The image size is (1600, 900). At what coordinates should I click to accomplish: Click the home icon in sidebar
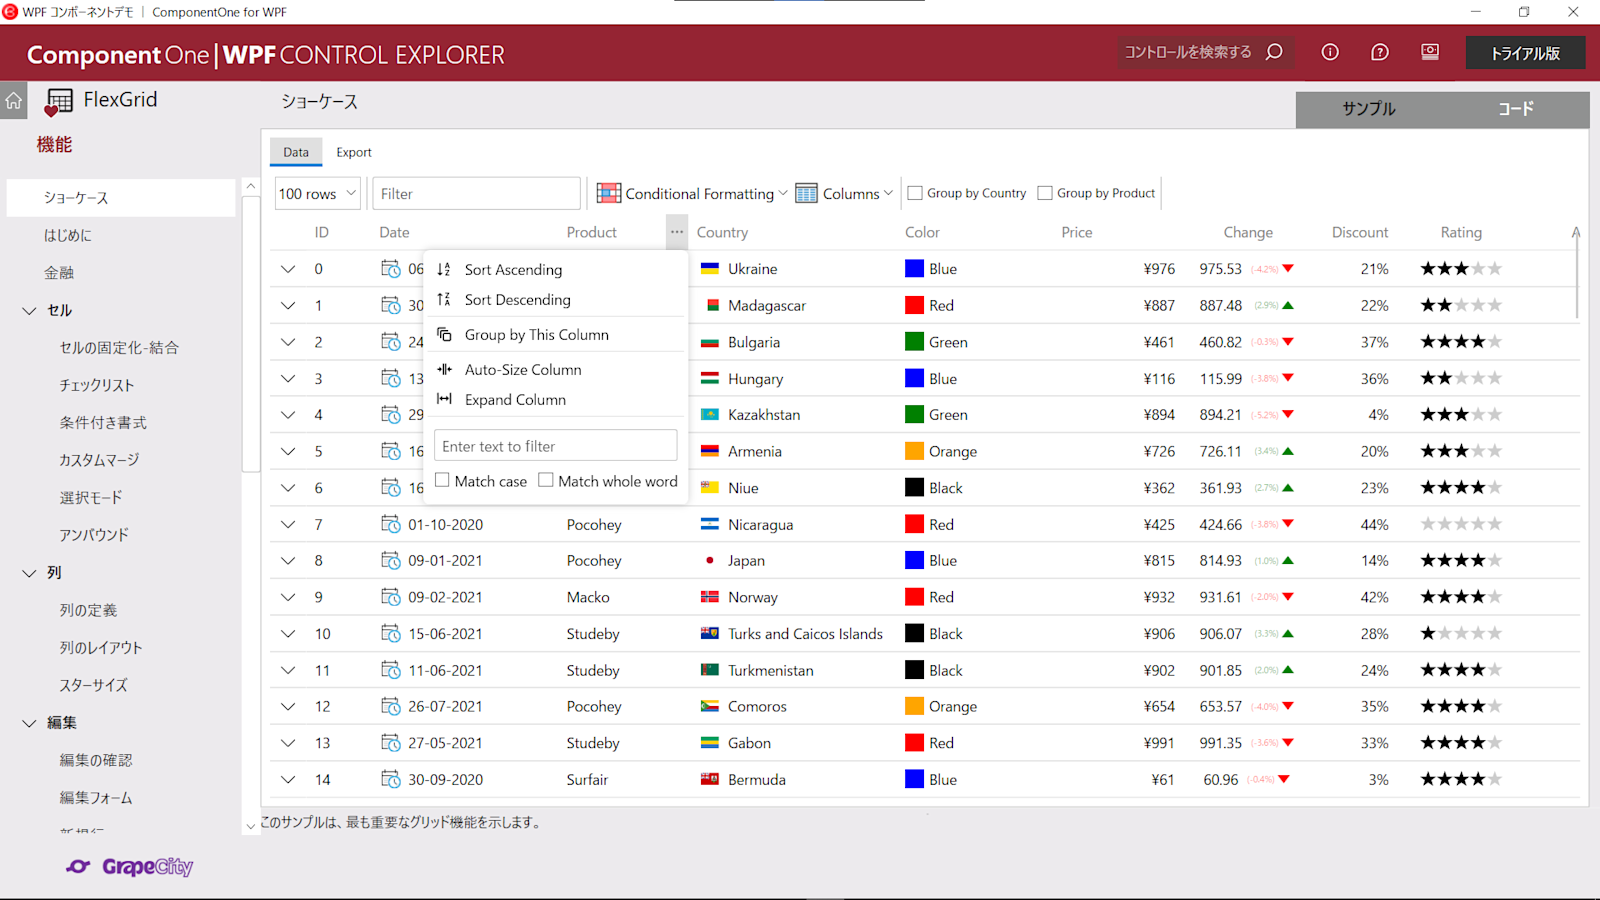tap(14, 100)
